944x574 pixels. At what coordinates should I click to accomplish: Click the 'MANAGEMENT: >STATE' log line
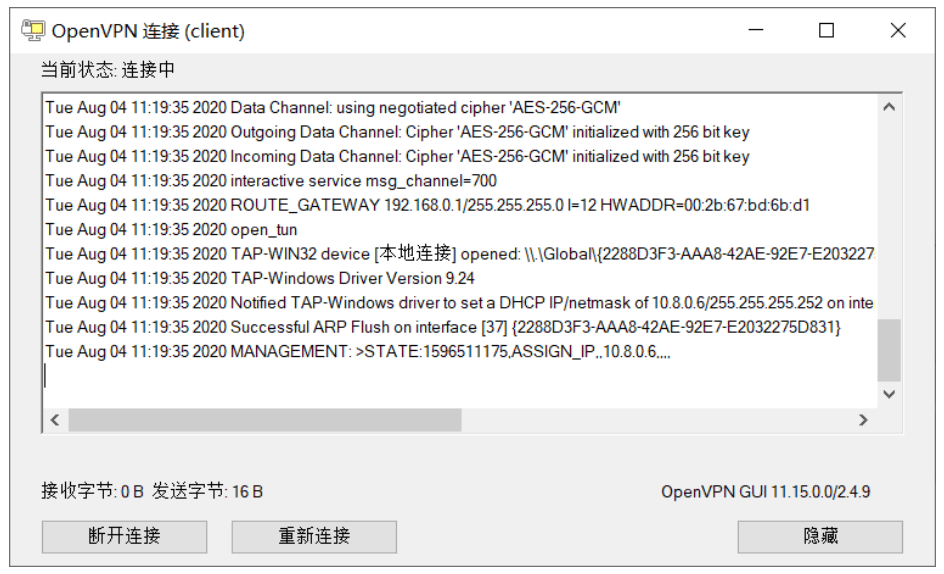[358, 352]
